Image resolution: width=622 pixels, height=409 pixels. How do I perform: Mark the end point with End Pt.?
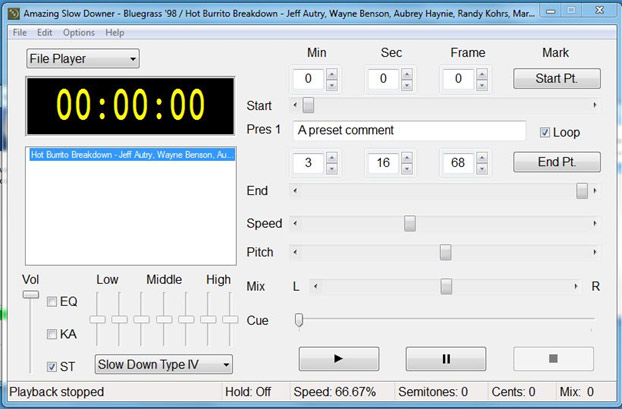coord(557,162)
